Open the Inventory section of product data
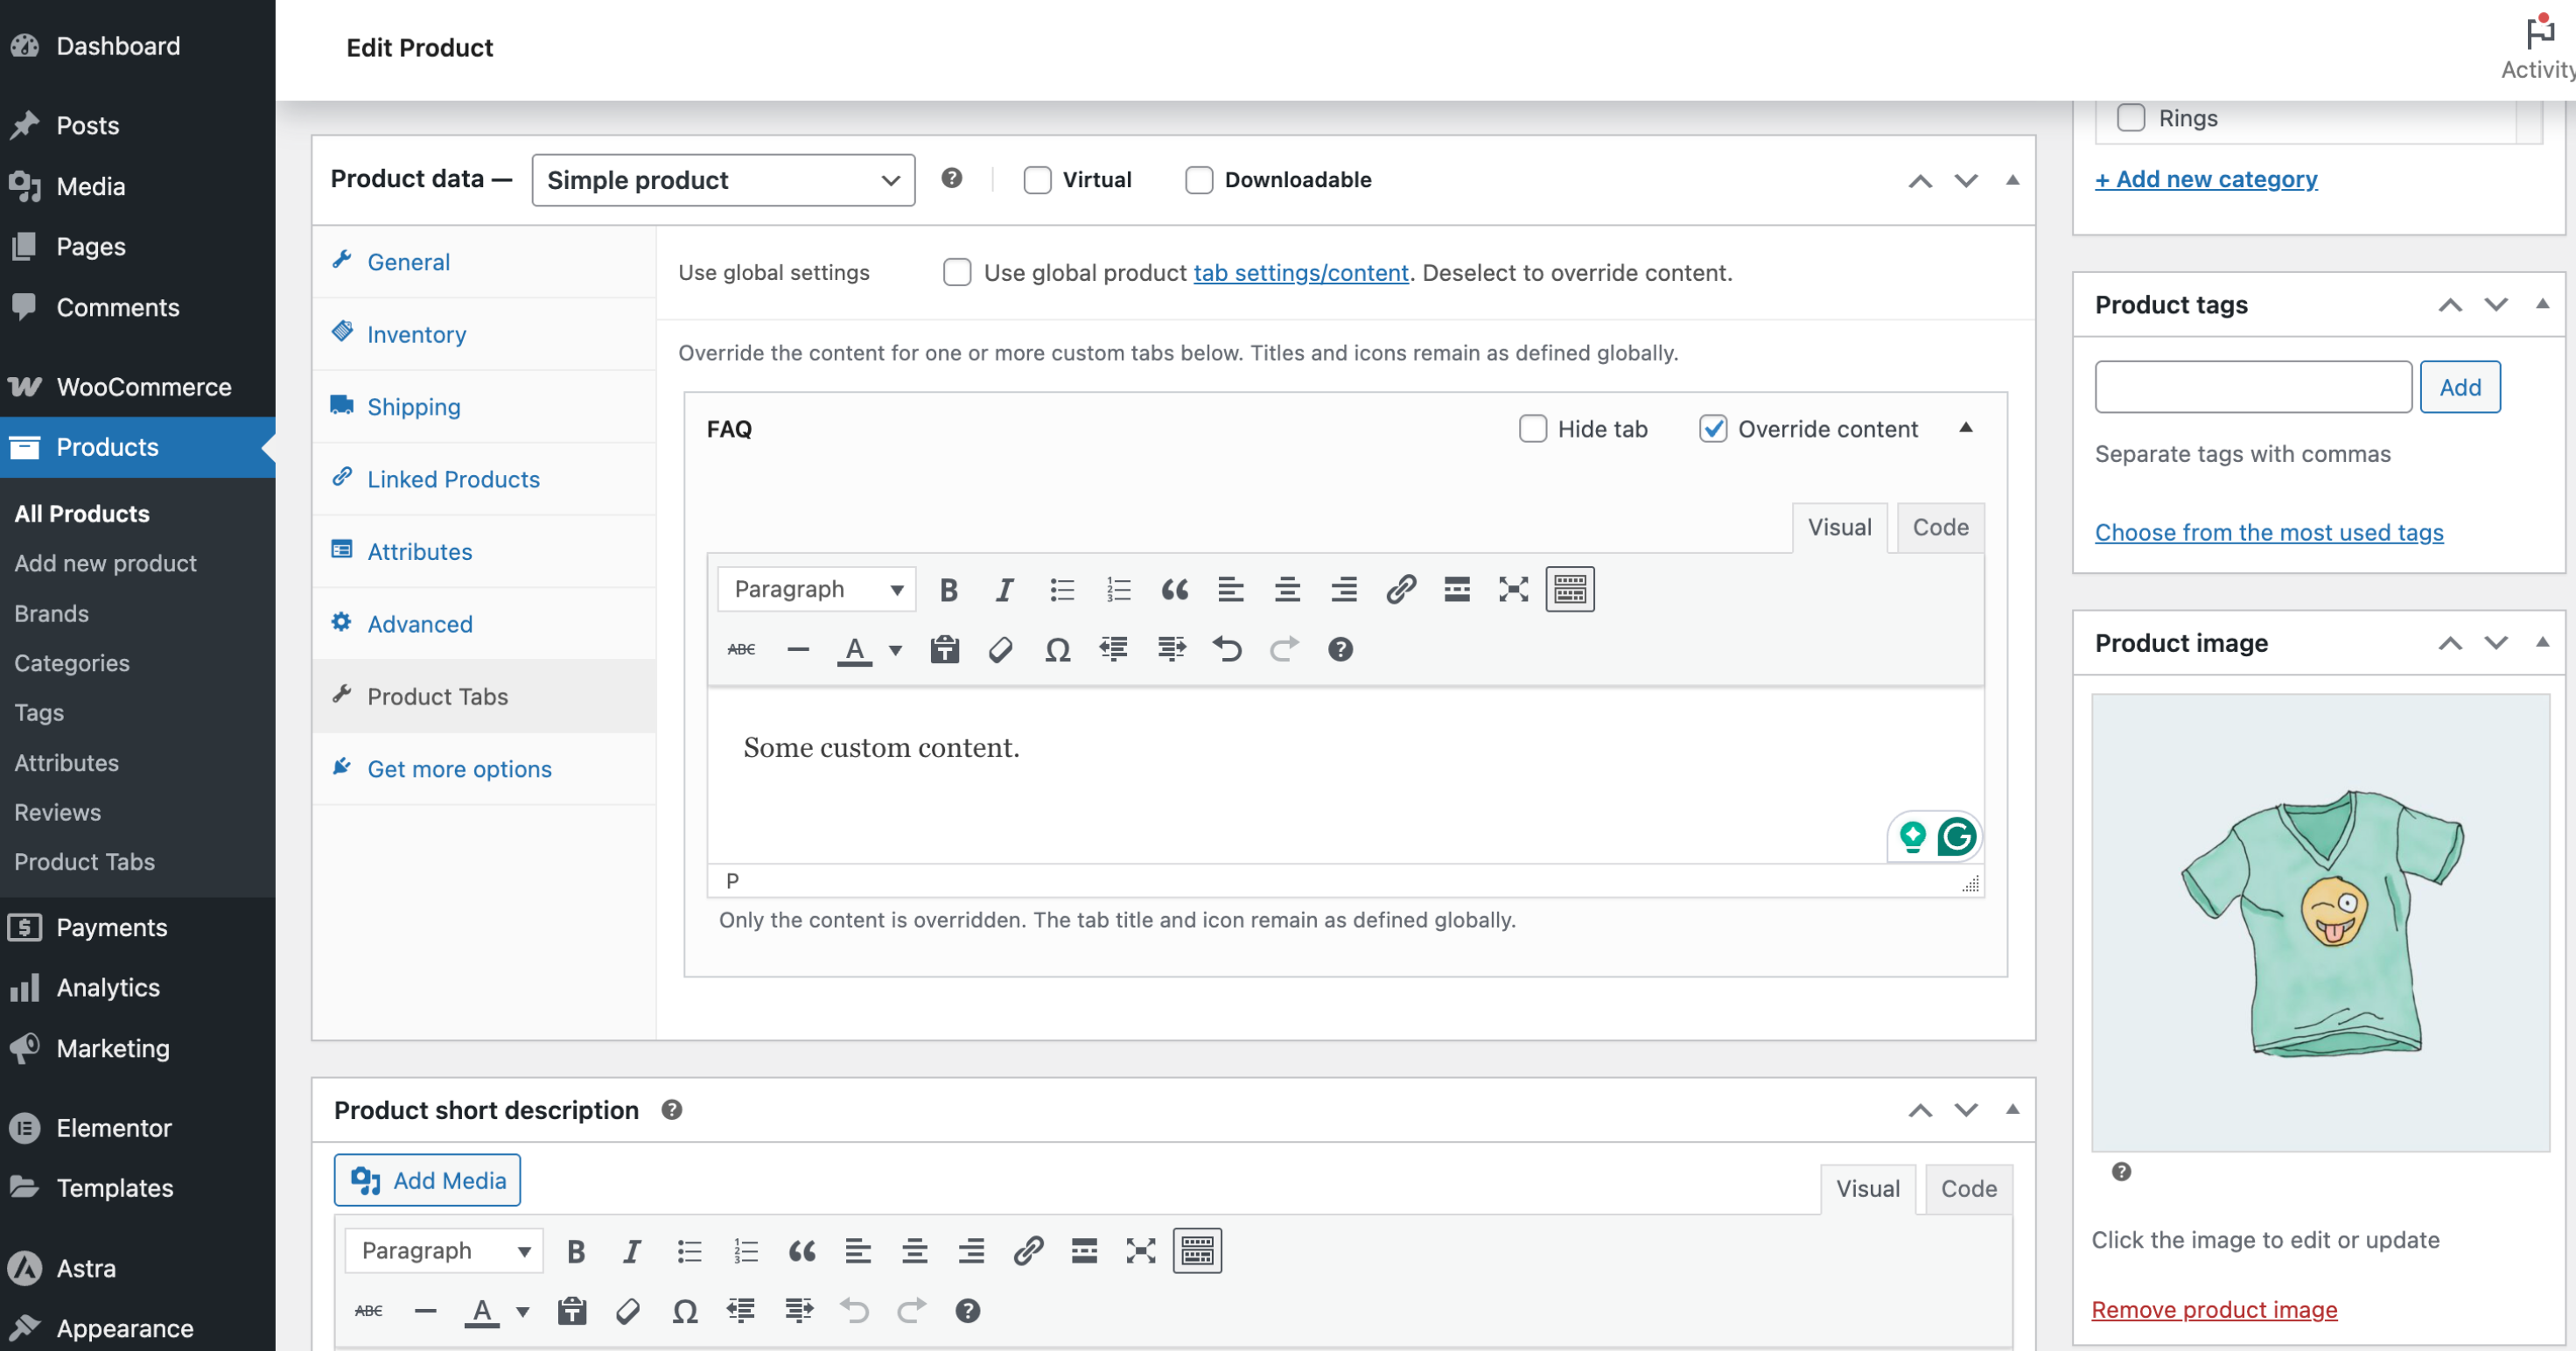 point(416,334)
